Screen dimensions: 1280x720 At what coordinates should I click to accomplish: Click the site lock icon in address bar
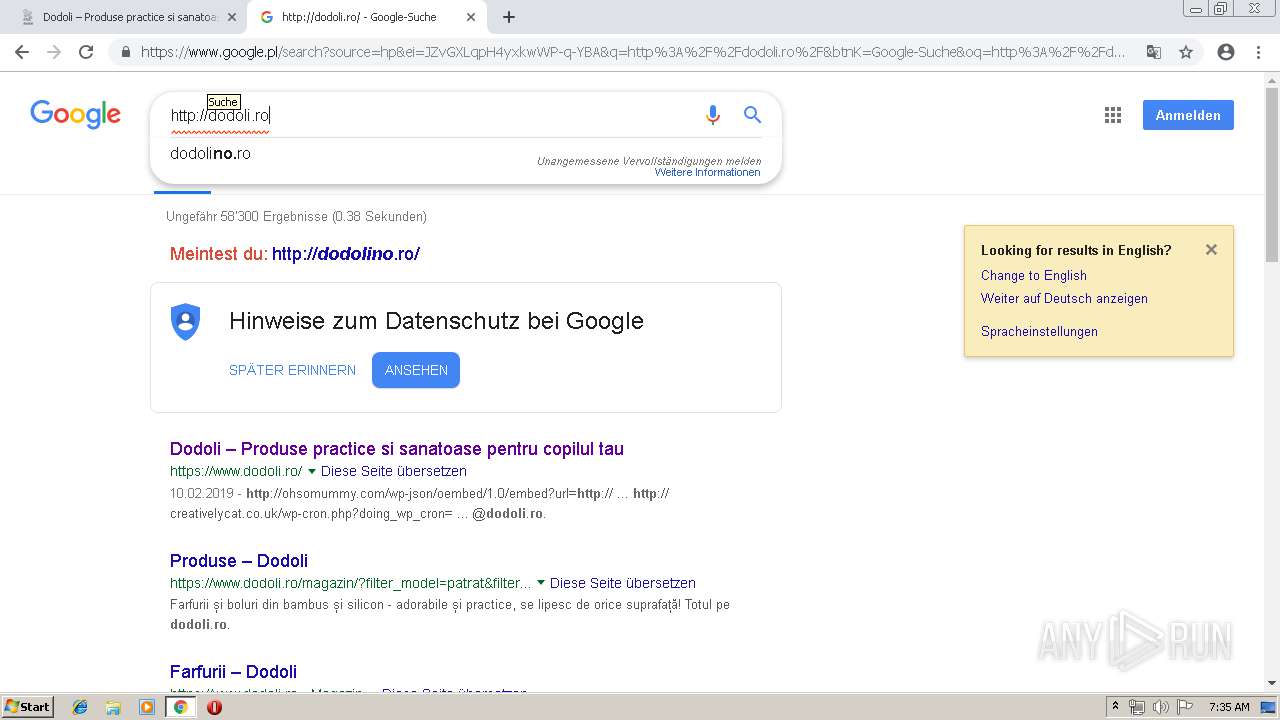(x=126, y=52)
